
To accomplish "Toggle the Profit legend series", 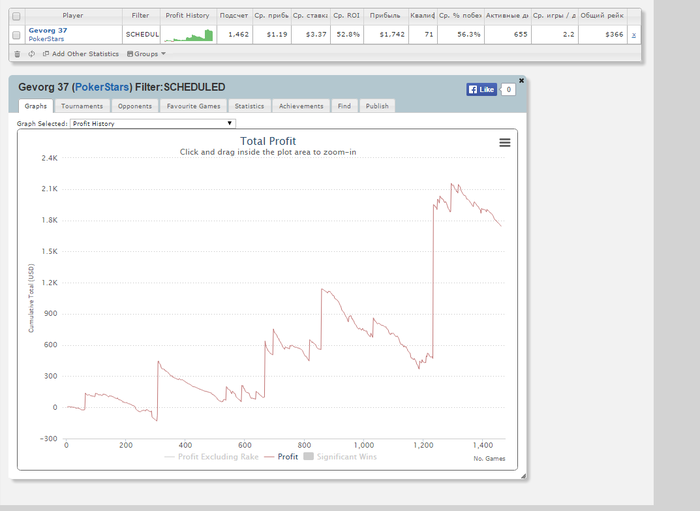I will click(x=281, y=457).
